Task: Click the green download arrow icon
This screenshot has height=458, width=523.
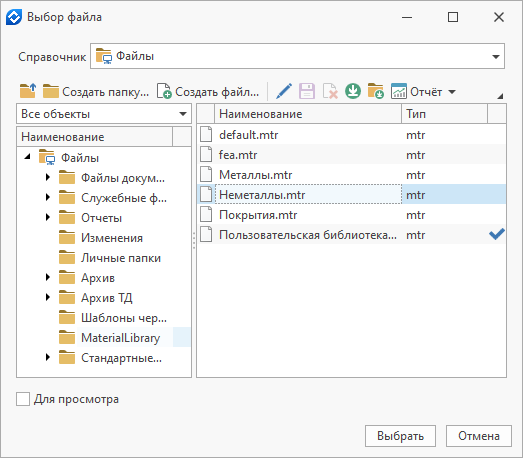Action: click(x=353, y=91)
